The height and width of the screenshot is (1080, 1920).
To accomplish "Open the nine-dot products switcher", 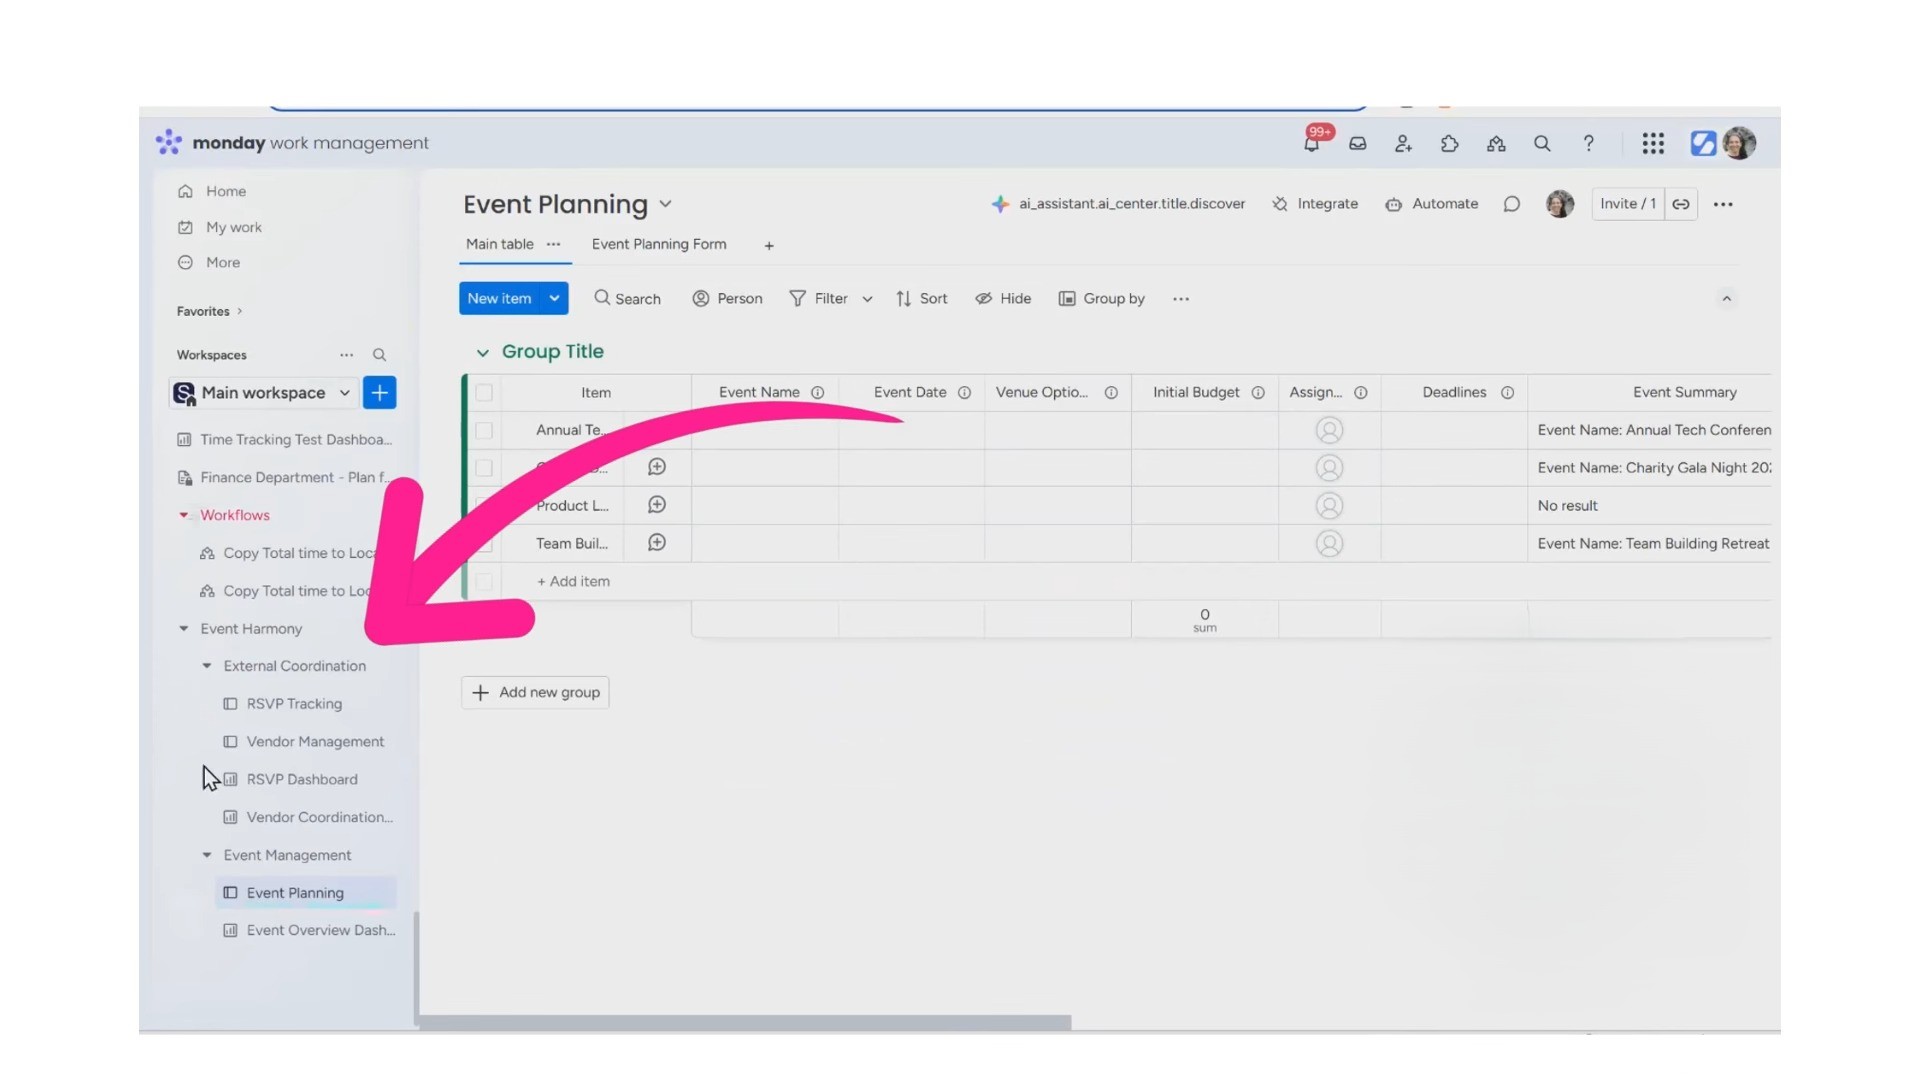I will 1652,144.
